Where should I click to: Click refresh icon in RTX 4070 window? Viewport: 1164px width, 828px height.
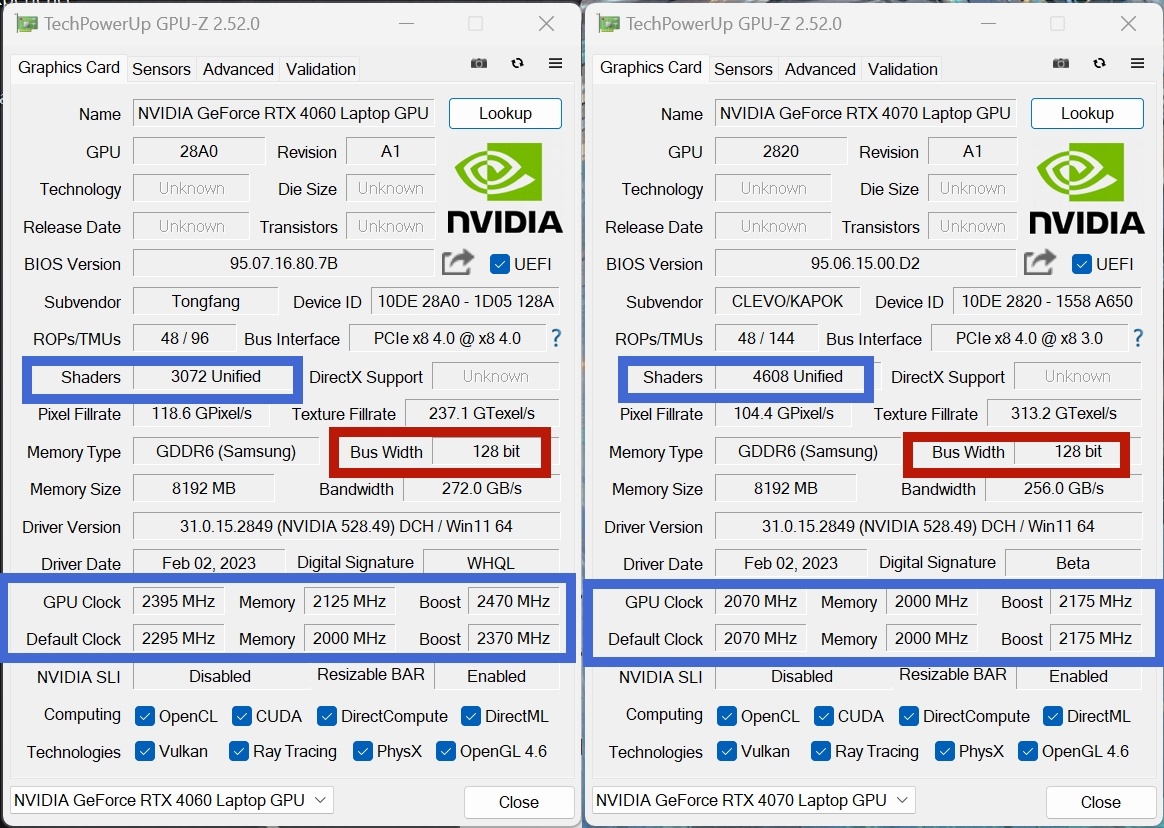tap(1099, 63)
